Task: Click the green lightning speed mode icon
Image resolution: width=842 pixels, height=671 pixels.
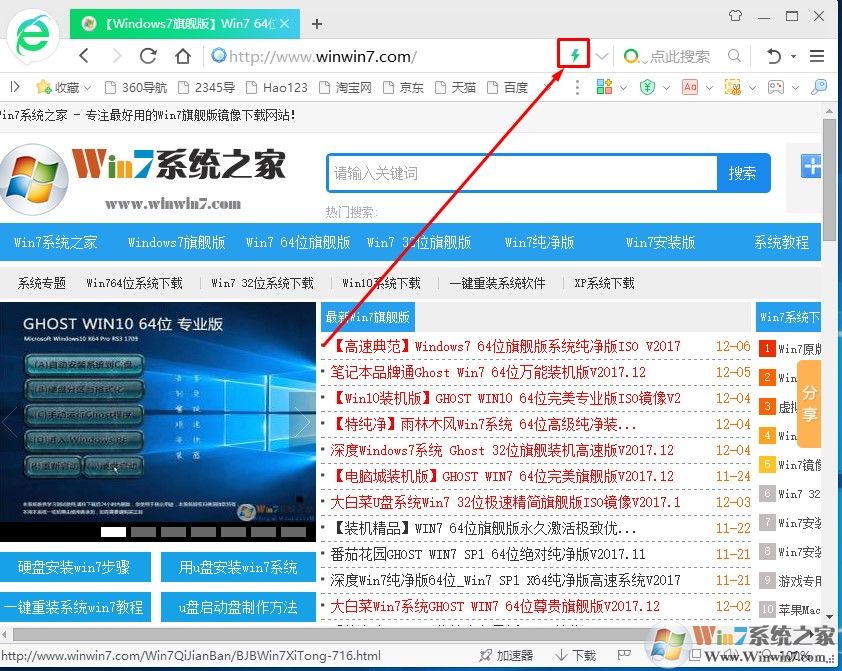Action: coord(575,54)
